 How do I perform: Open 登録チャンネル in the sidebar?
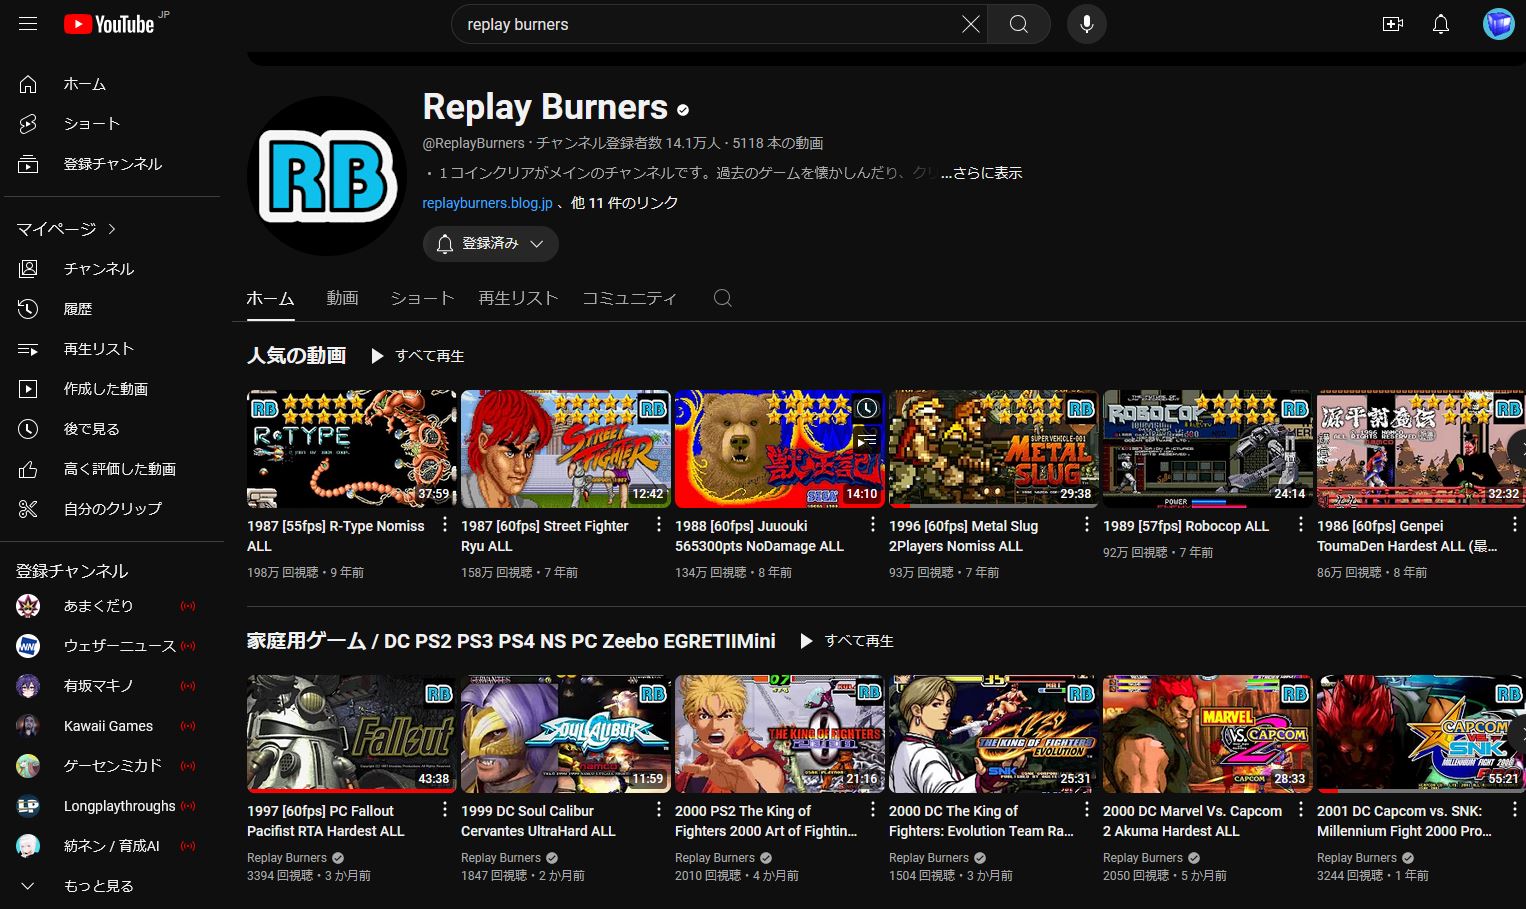(x=112, y=164)
